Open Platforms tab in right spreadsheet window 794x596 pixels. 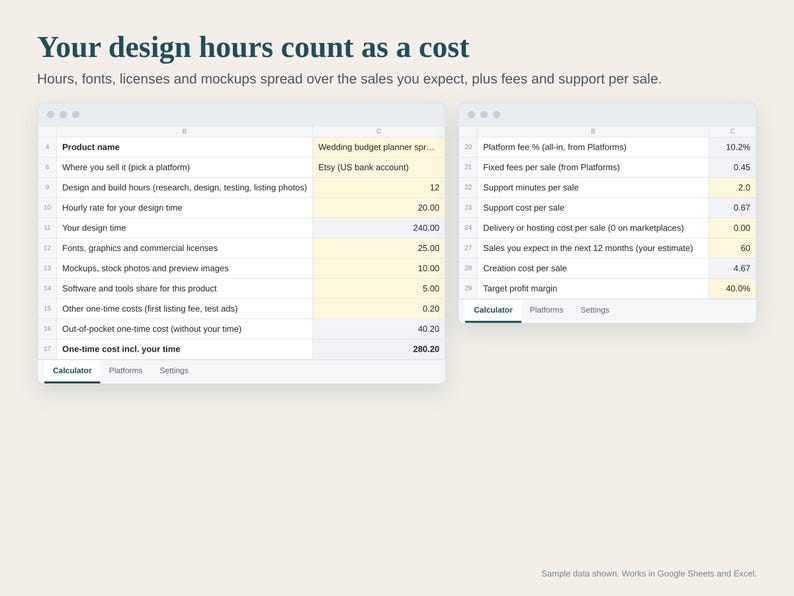[x=546, y=310]
